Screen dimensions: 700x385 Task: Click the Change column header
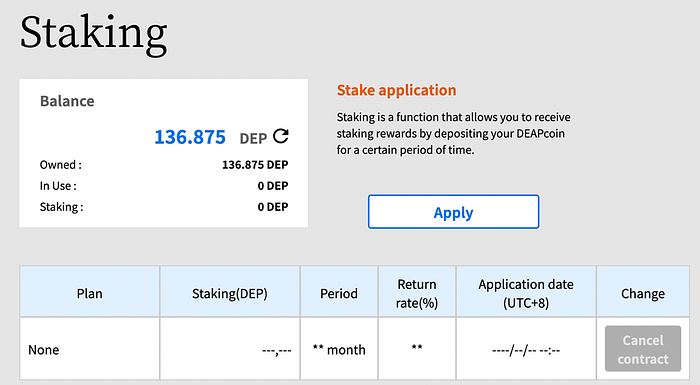coord(643,292)
